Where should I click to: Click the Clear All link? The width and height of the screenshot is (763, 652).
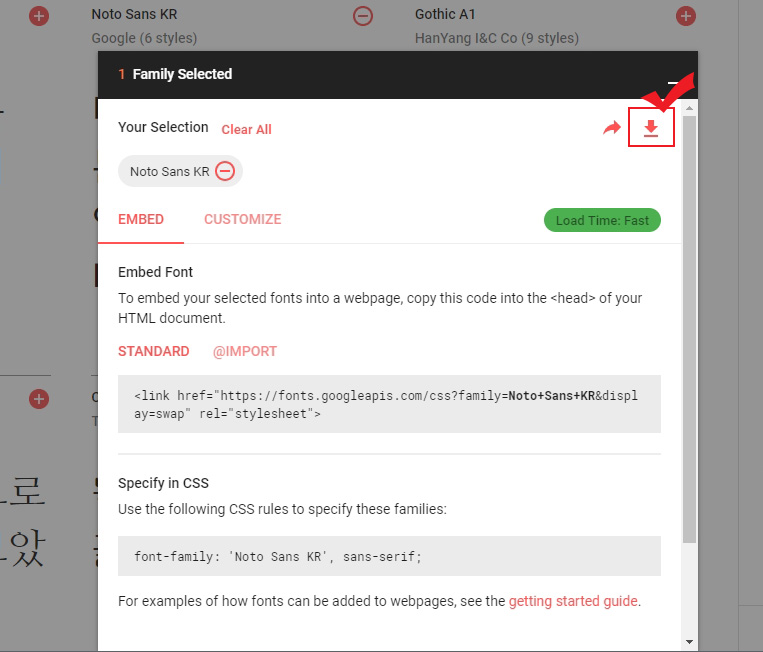click(x=246, y=129)
